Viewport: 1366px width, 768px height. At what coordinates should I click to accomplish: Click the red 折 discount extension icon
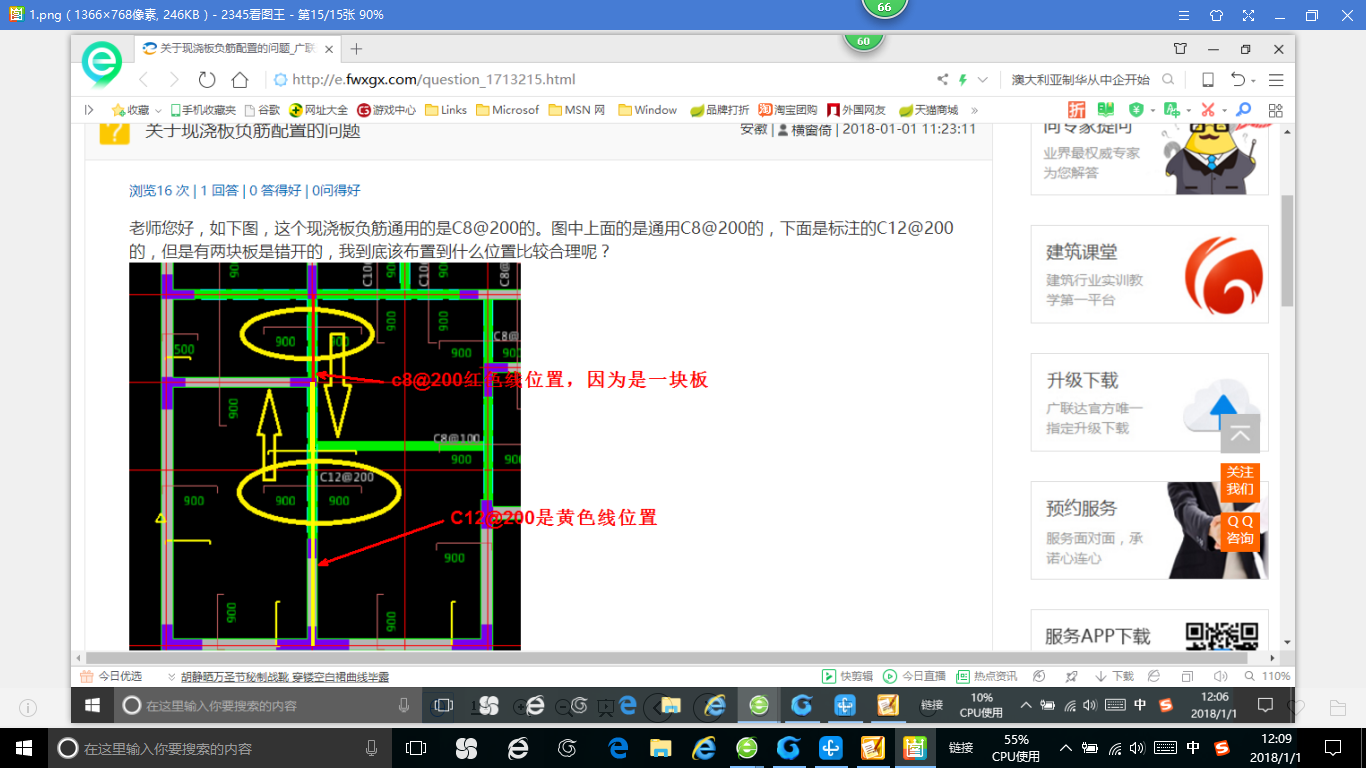click(1077, 110)
